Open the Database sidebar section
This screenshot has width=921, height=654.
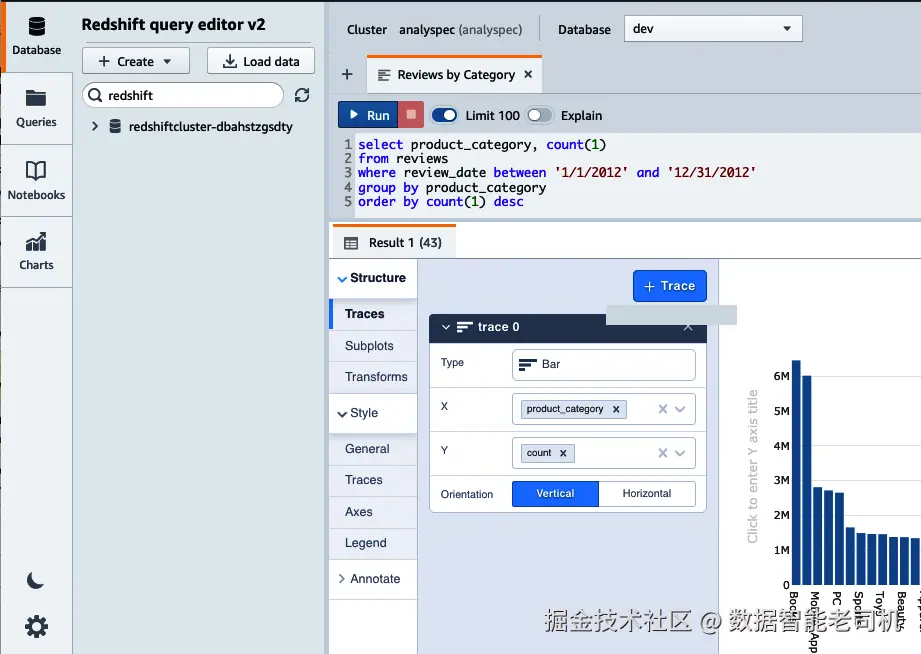pos(36,36)
